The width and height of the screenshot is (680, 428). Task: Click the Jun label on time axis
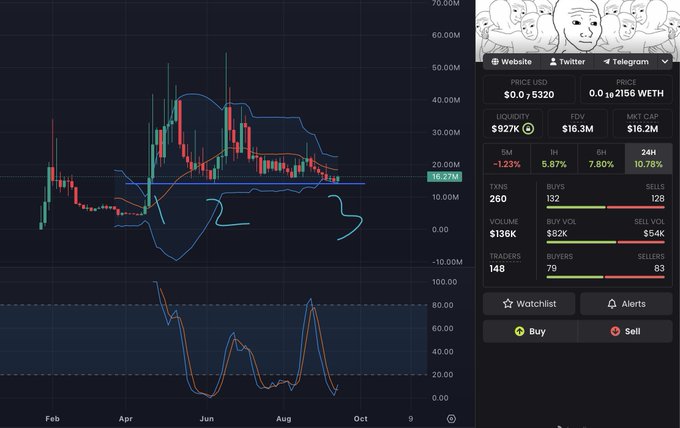pos(206,419)
